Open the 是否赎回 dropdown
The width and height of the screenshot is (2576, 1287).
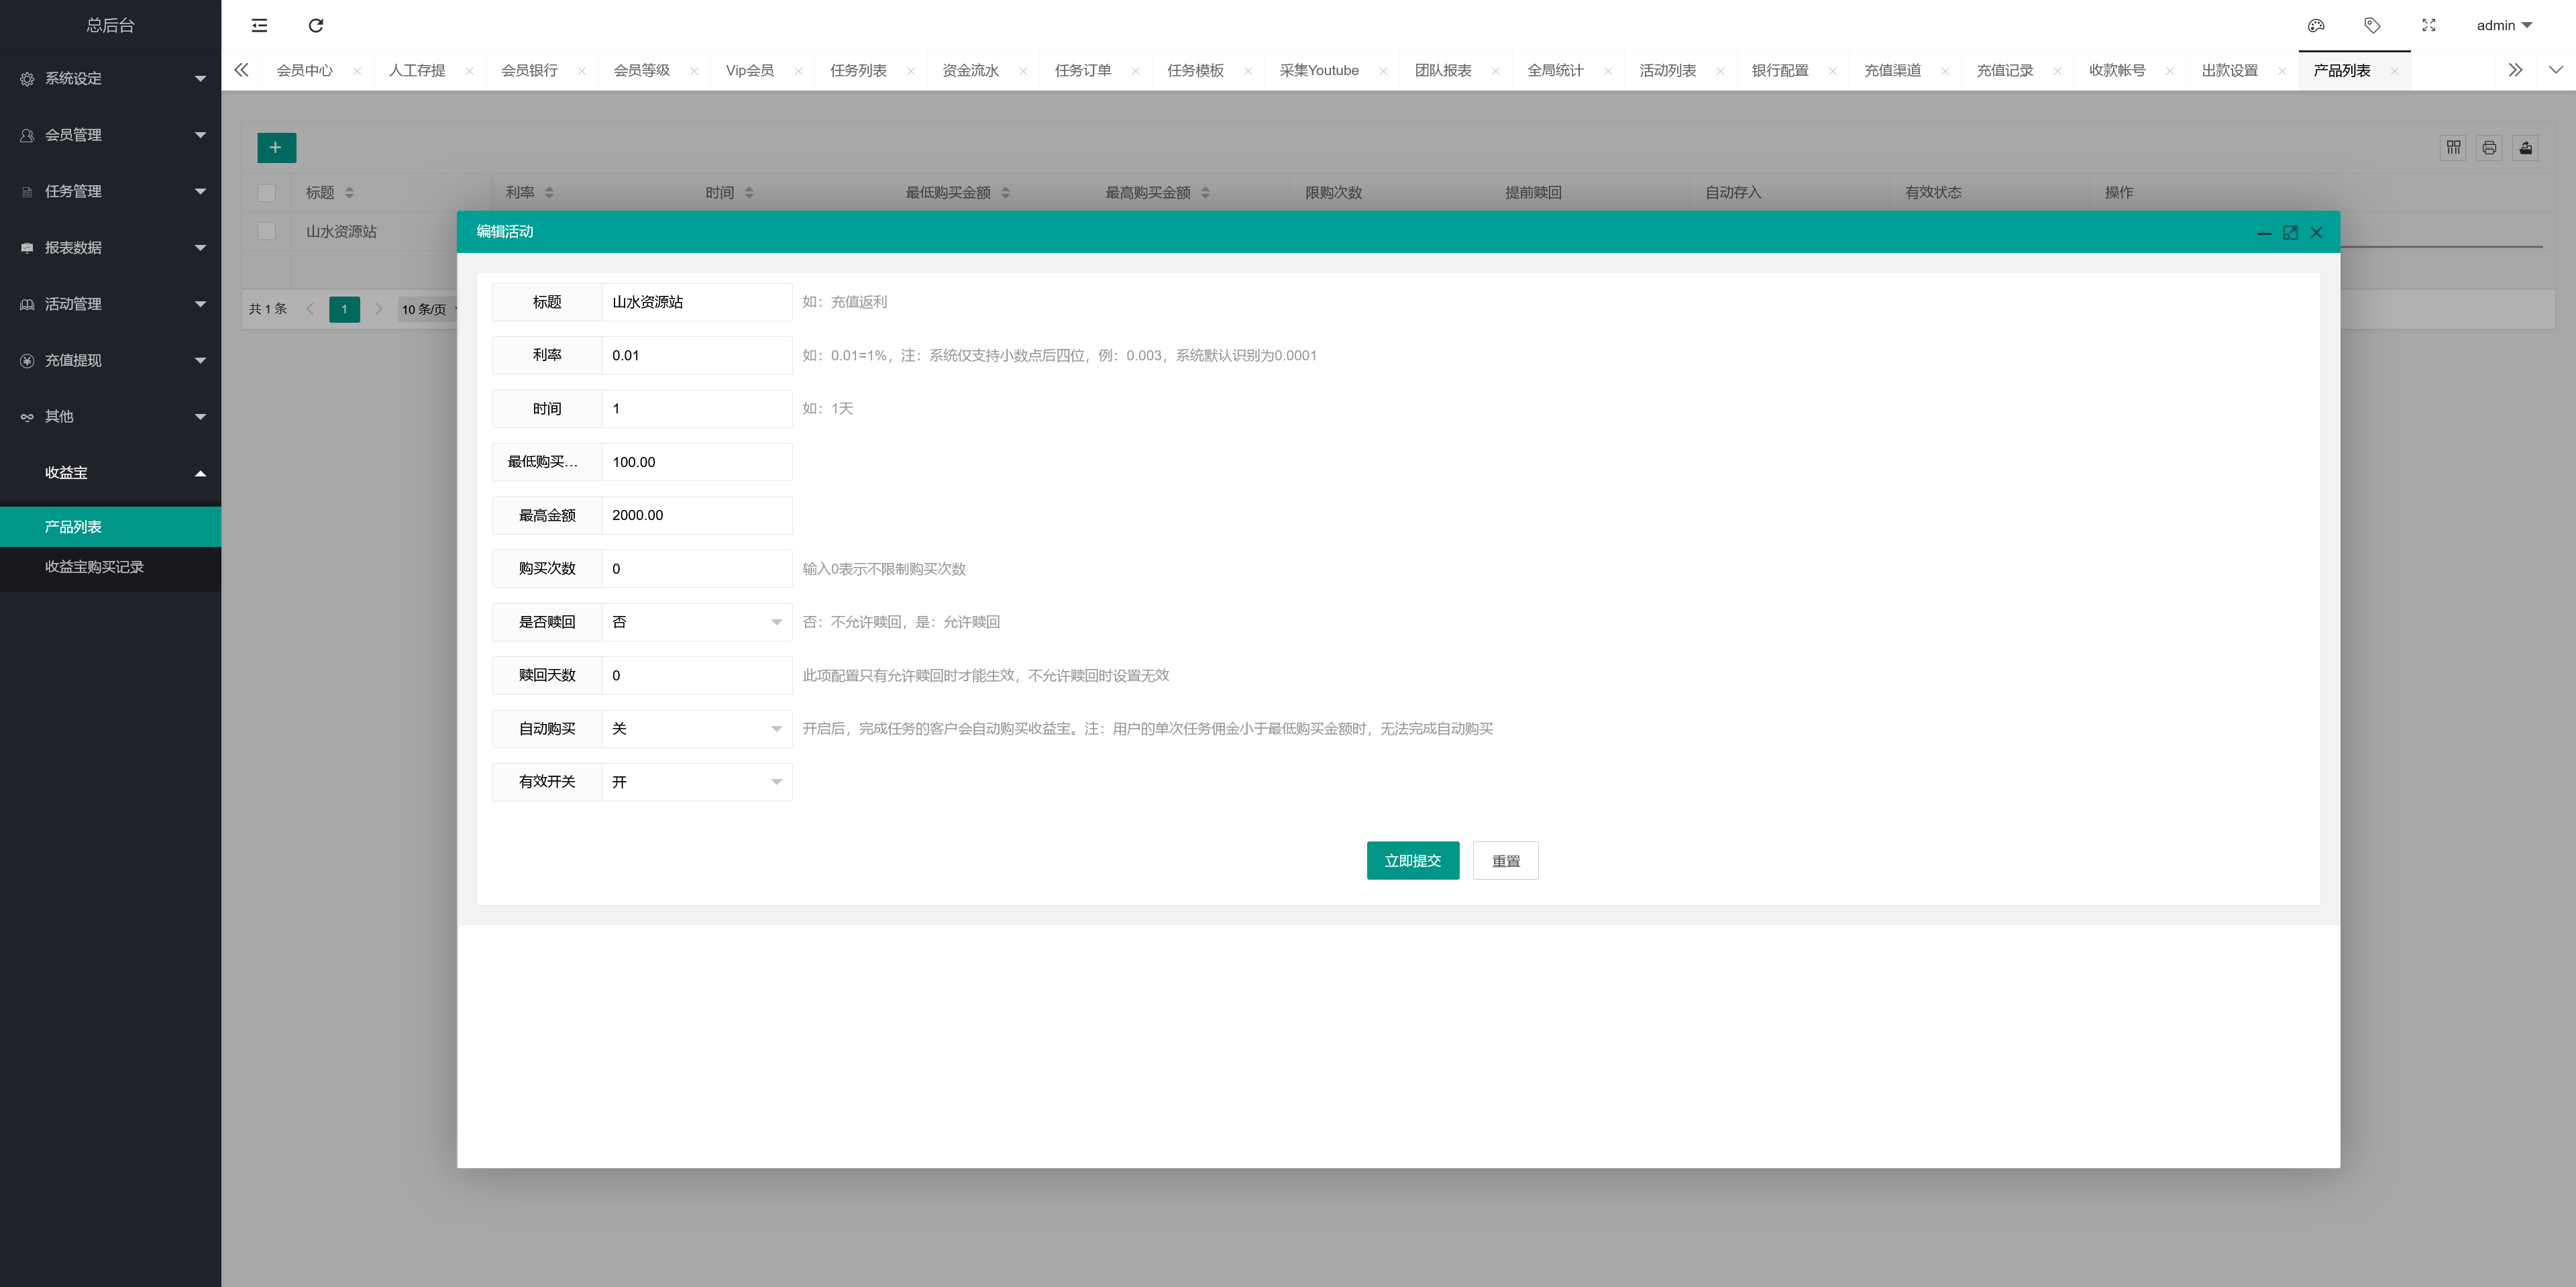coord(696,622)
